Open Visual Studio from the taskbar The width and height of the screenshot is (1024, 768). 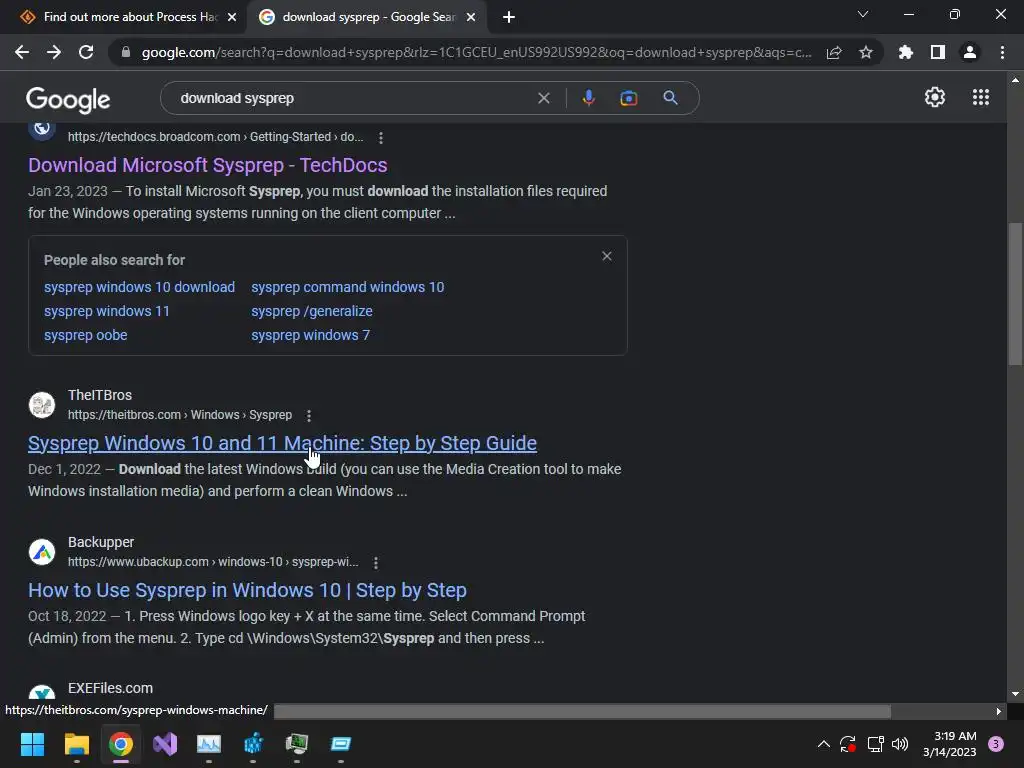(x=165, y=744)
